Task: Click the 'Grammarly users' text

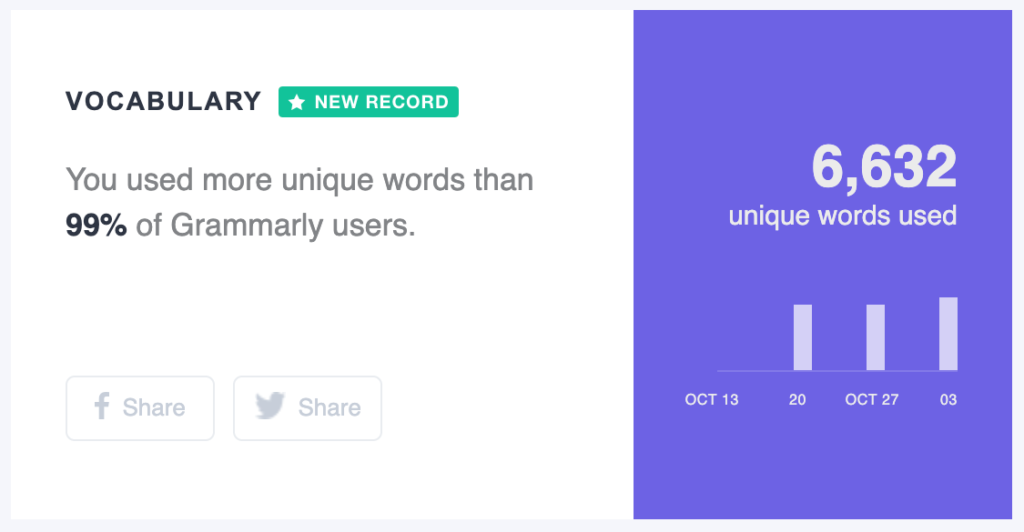Action: point(288,226)
